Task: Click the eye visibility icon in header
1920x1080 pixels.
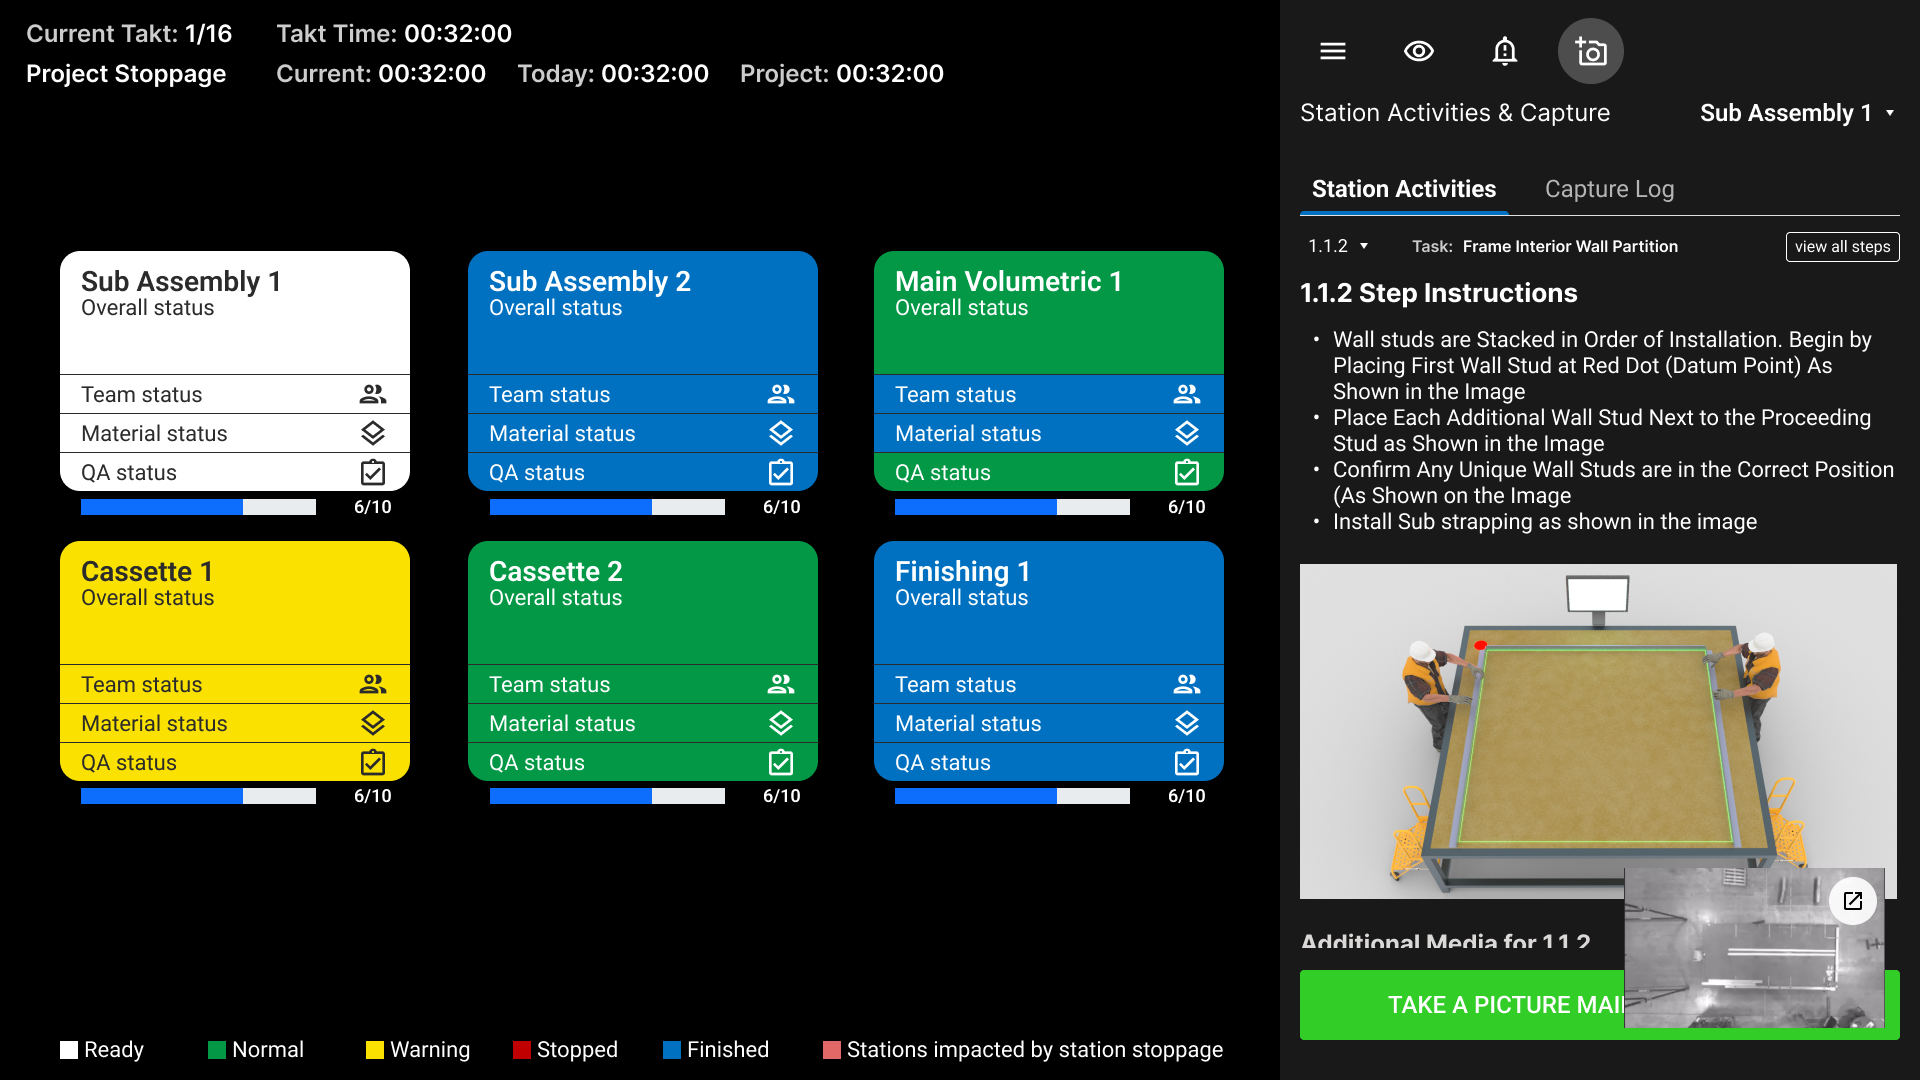Action: pyautogui.click(x=1418, y=51)
